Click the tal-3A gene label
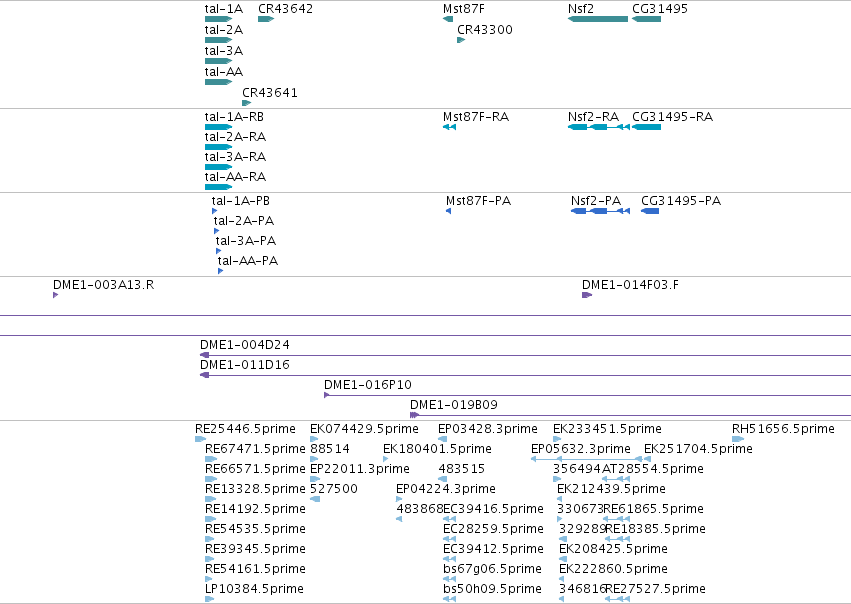The width and height of the screenshot is (851, 604). [x=224, y=51]
